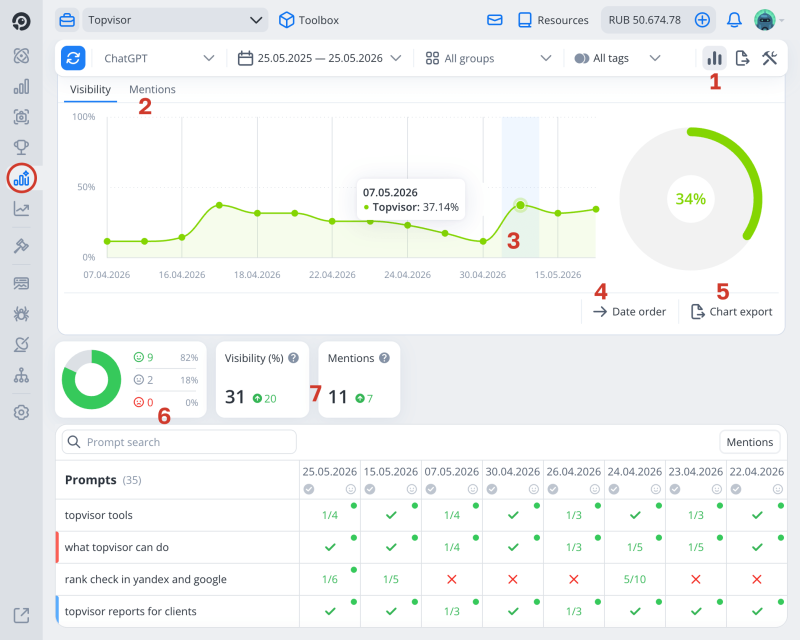800x640 pixels.
Task: Select 'rank check in yandex and google' prompt
Action: pos(178,579)
